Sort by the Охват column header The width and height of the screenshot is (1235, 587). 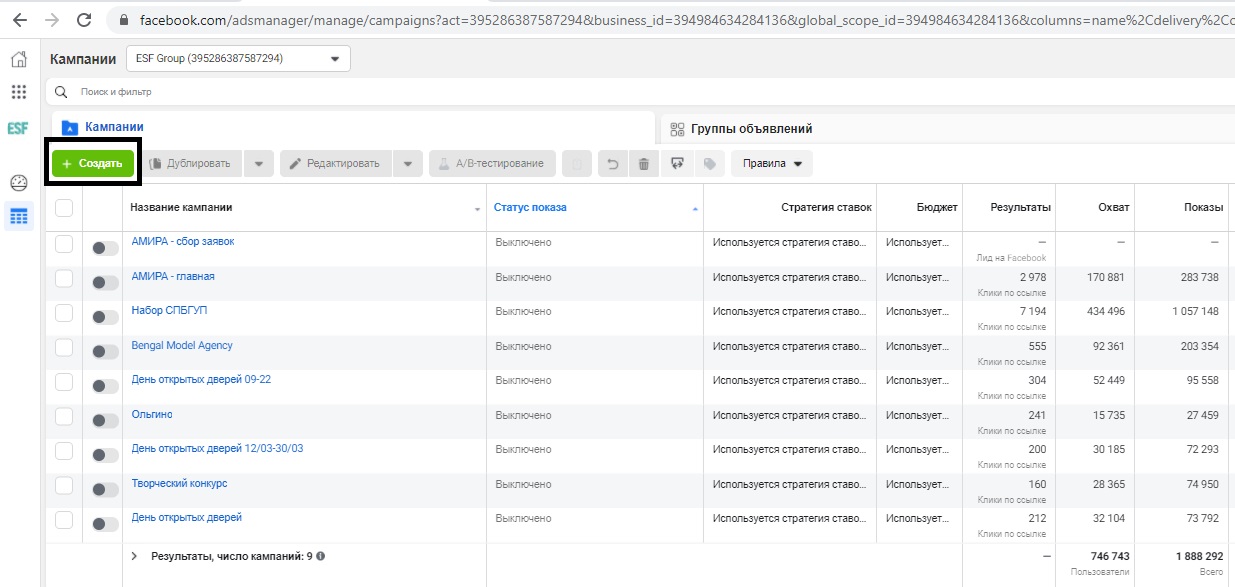tap(1114, 208)
